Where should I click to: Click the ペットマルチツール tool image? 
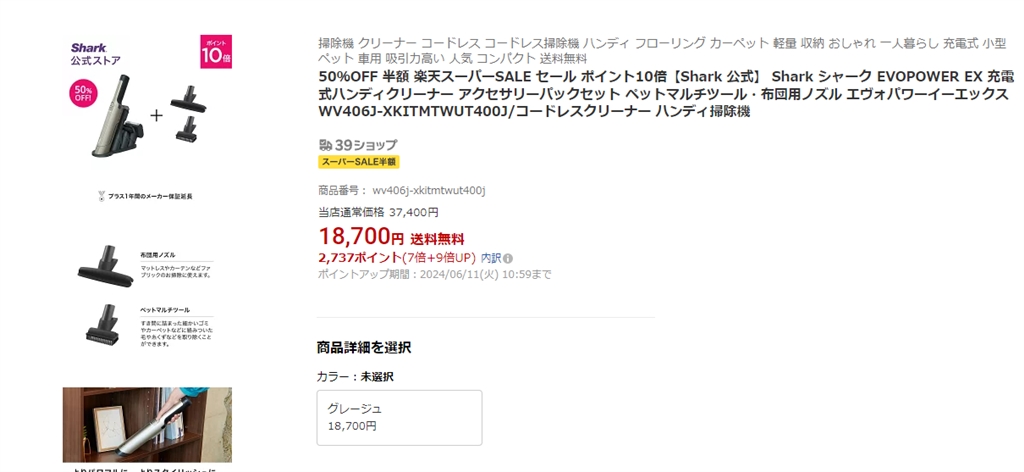click(102, 323)
